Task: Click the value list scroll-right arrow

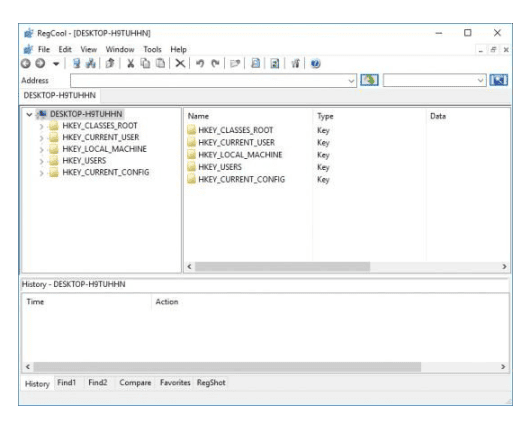Action: tap(504, 267)
